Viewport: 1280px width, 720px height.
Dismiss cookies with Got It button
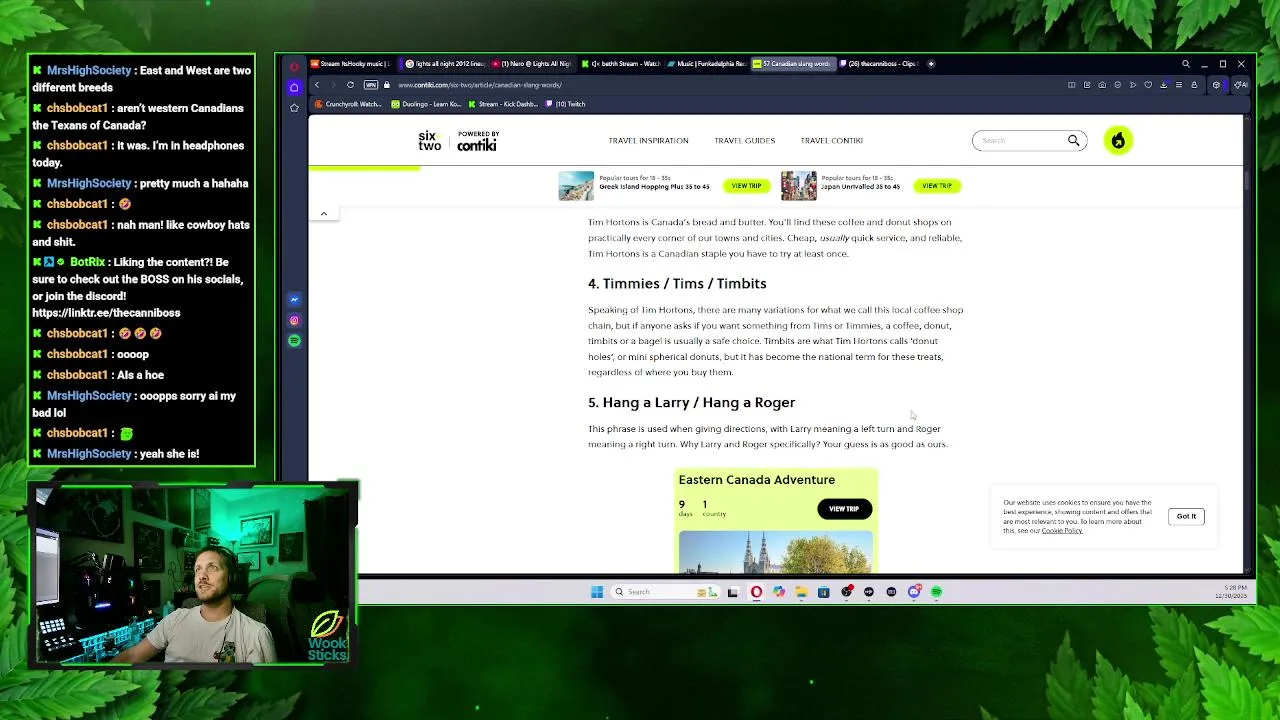tap(1186, 516)
